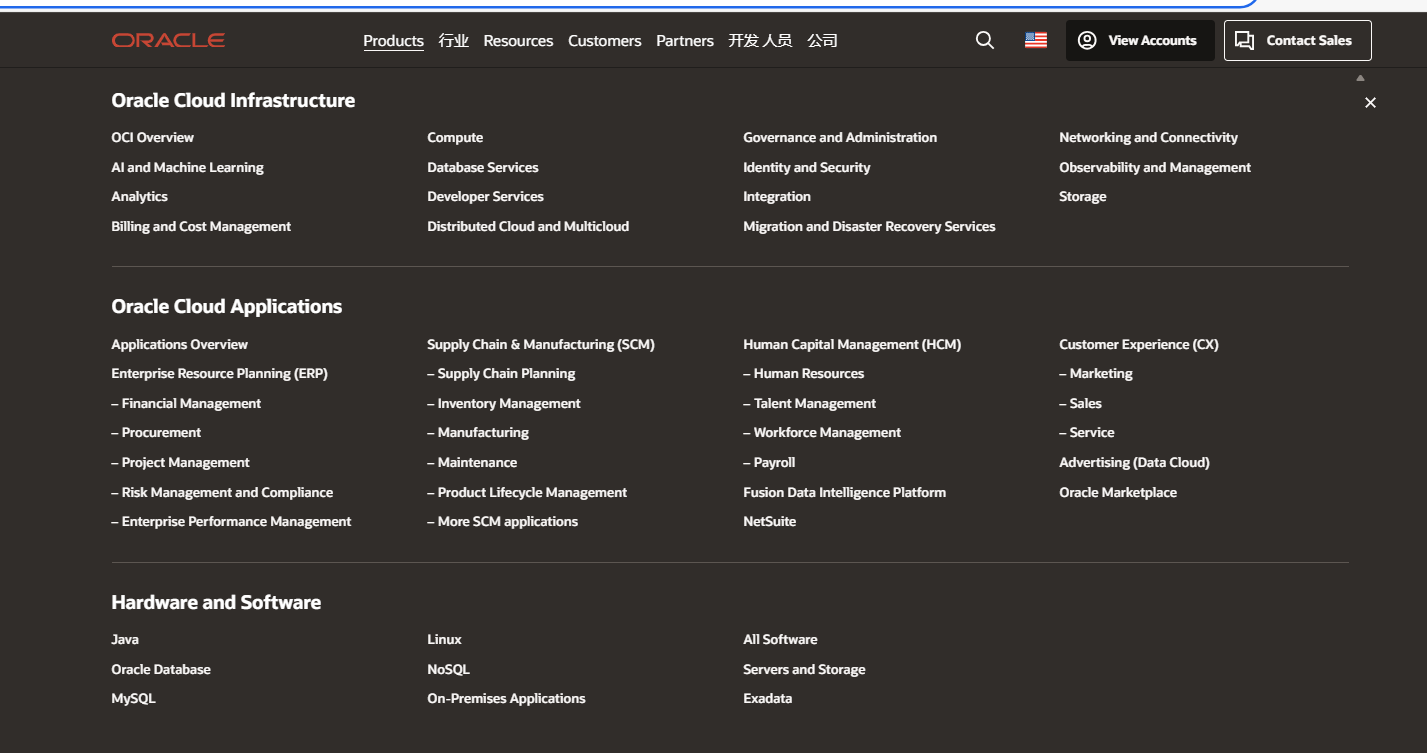Go to Networking and Connectivity
The width and height of the screenshot is (1427, 753).
coord(1149,138)
